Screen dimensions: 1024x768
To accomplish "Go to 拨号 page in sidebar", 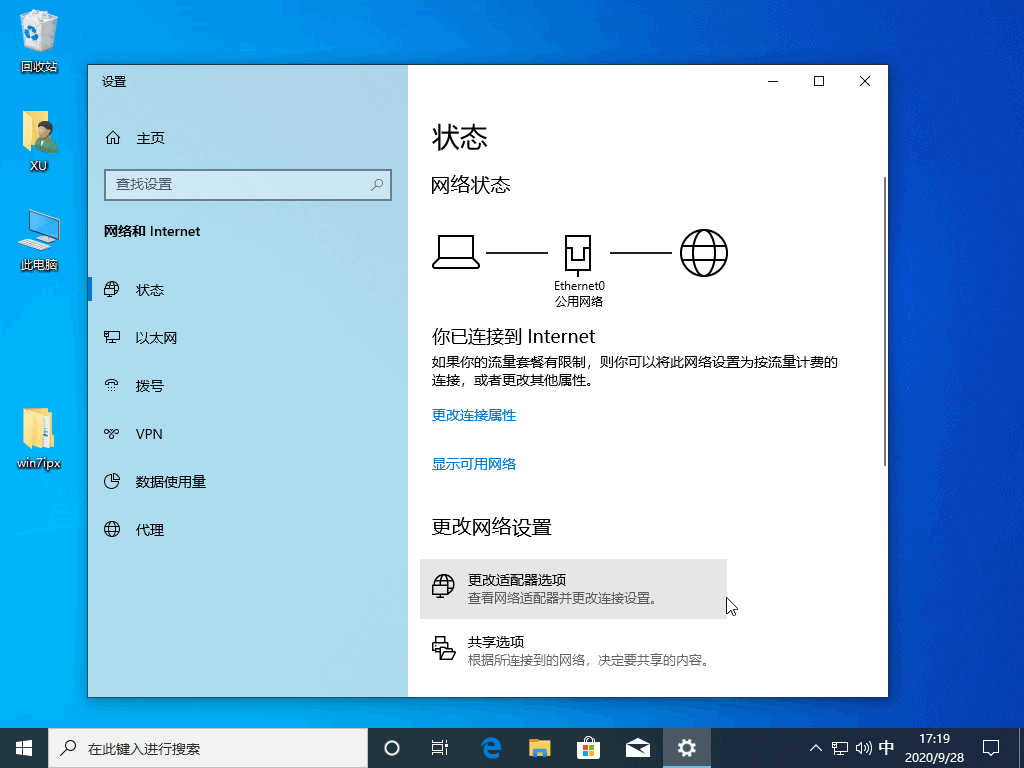I will pyautogui.click(x=248, y=386).
